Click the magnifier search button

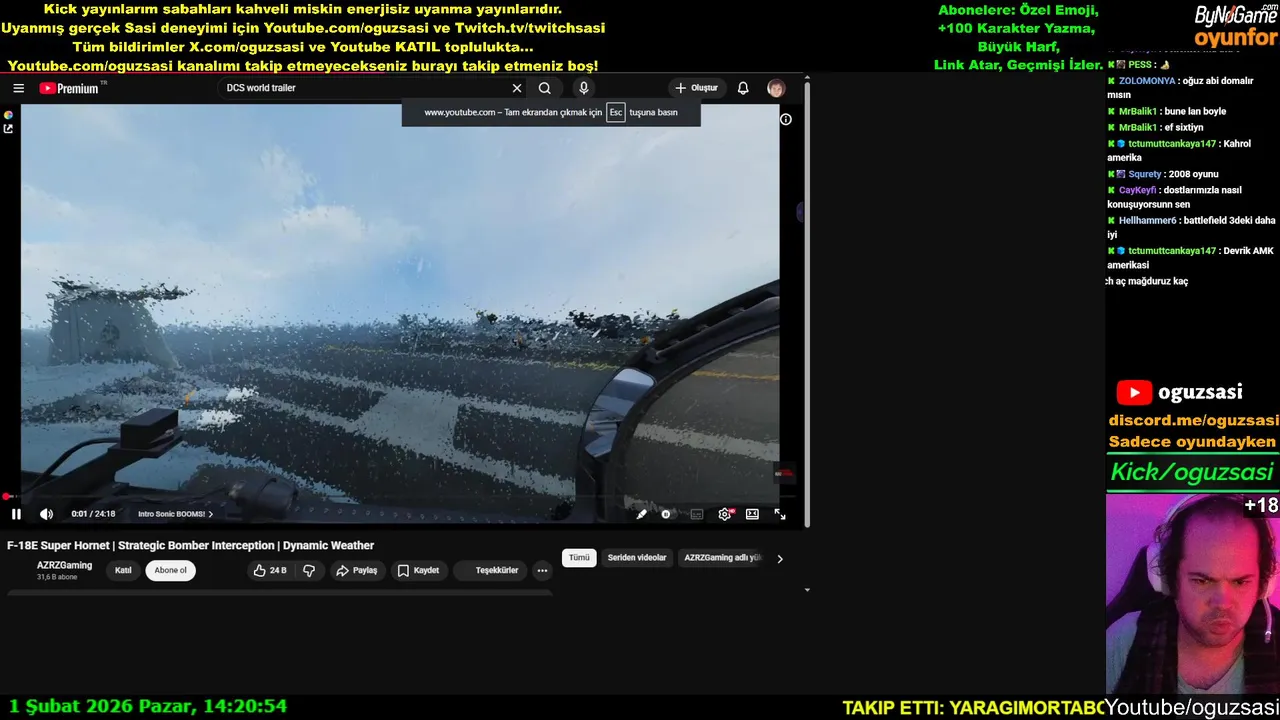[544, 88]
